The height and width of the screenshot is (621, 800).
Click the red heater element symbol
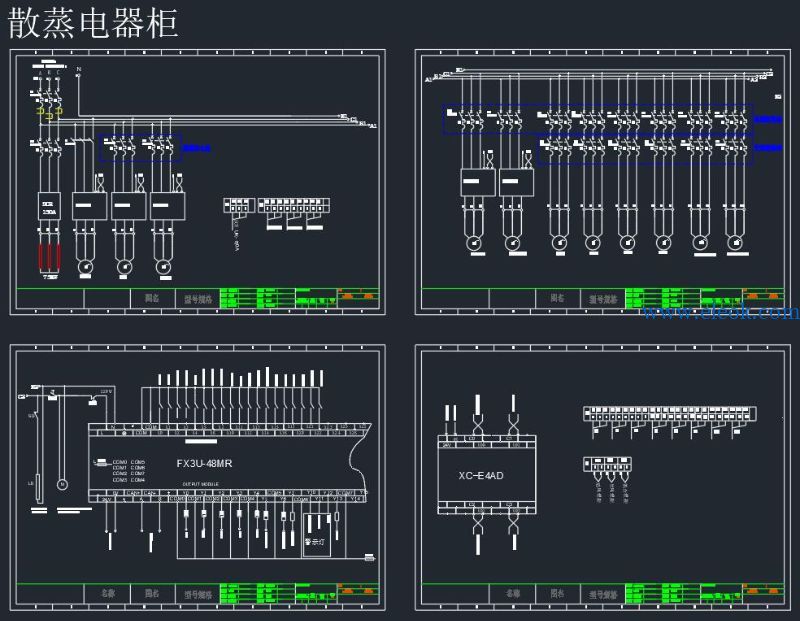coord(49,257)
